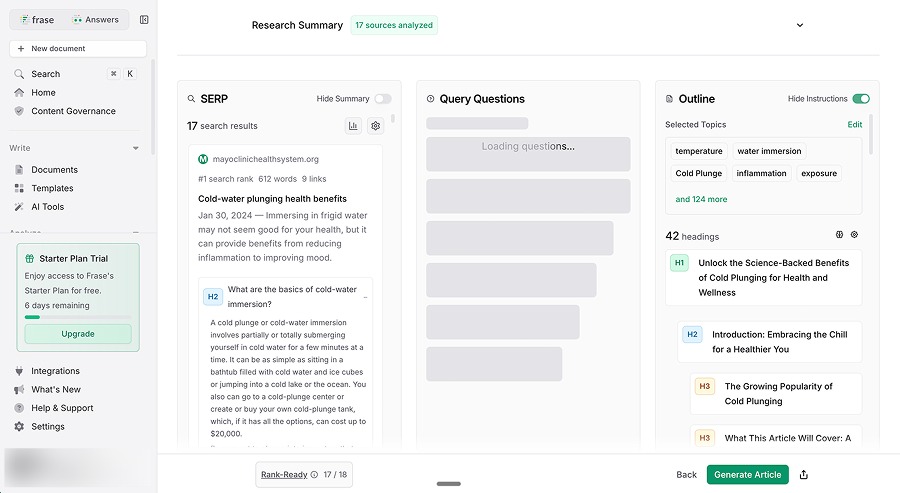The height and width of the screenshot is (493, 900).
Task: Open What's New announcements
Action: coord(56,389)
